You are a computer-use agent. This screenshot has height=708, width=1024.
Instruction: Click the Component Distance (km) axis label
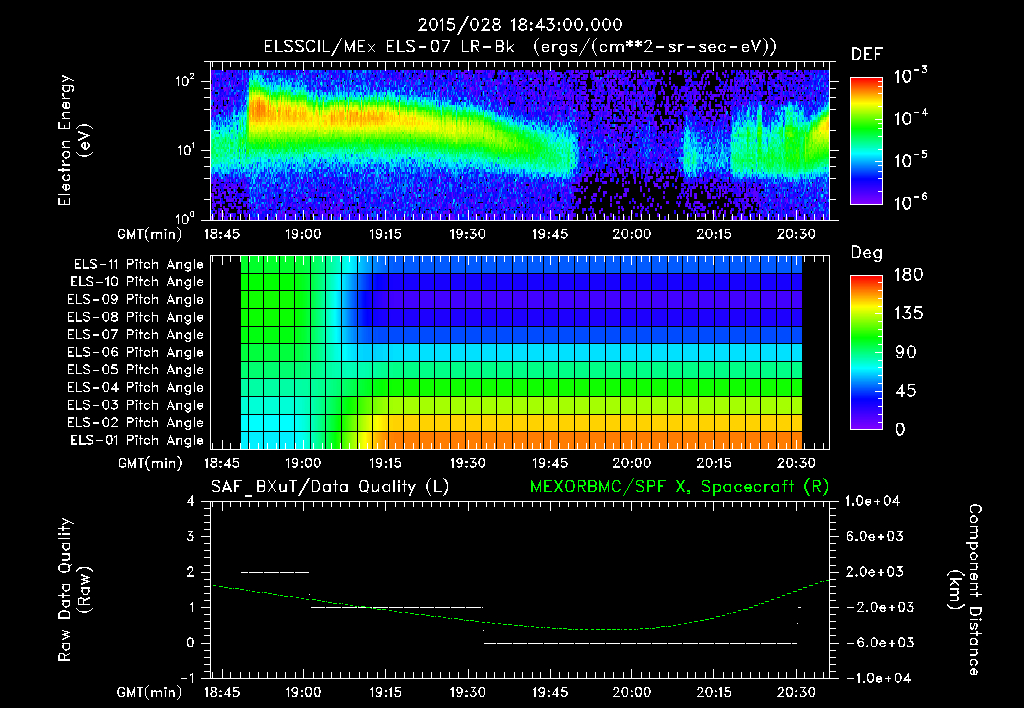point(965,590)
